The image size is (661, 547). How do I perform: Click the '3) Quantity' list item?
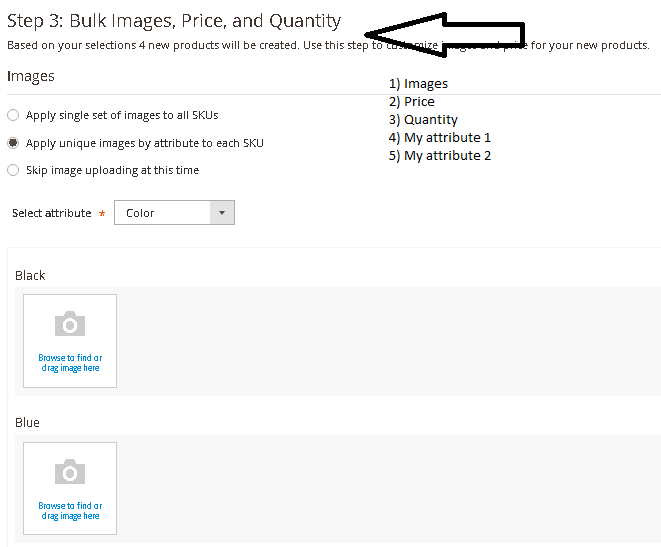click(x=423, y=120)
